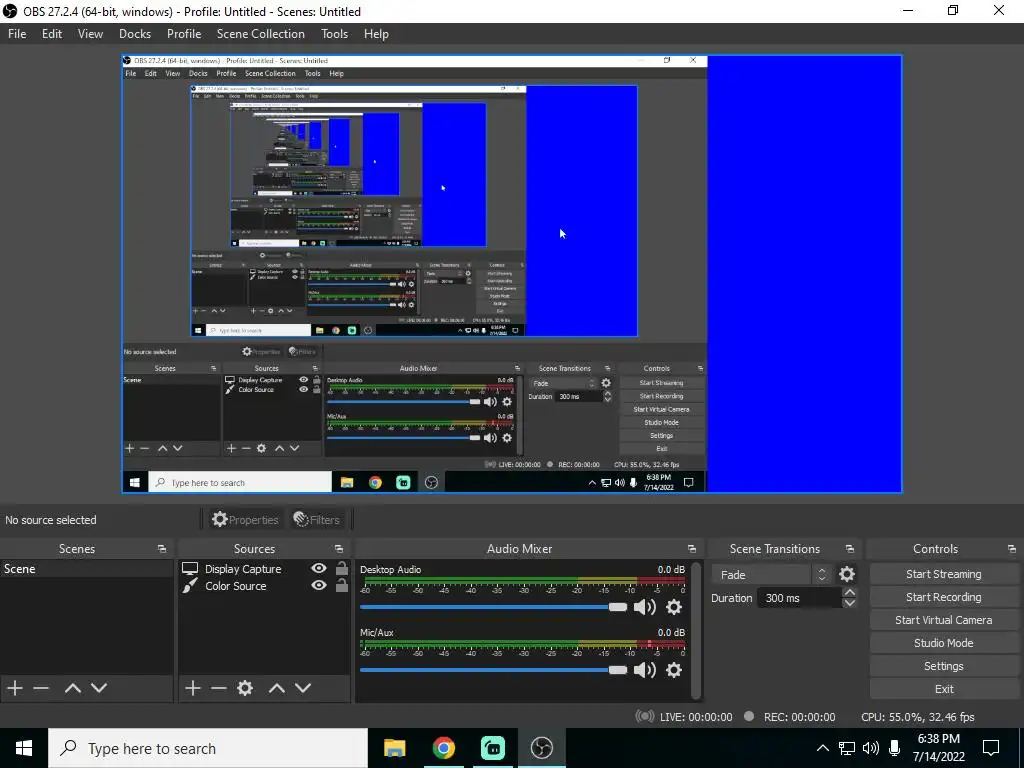Increase transition duration with up arrow
Screen dimensions: 1024x768
click(x=850, y=592)
